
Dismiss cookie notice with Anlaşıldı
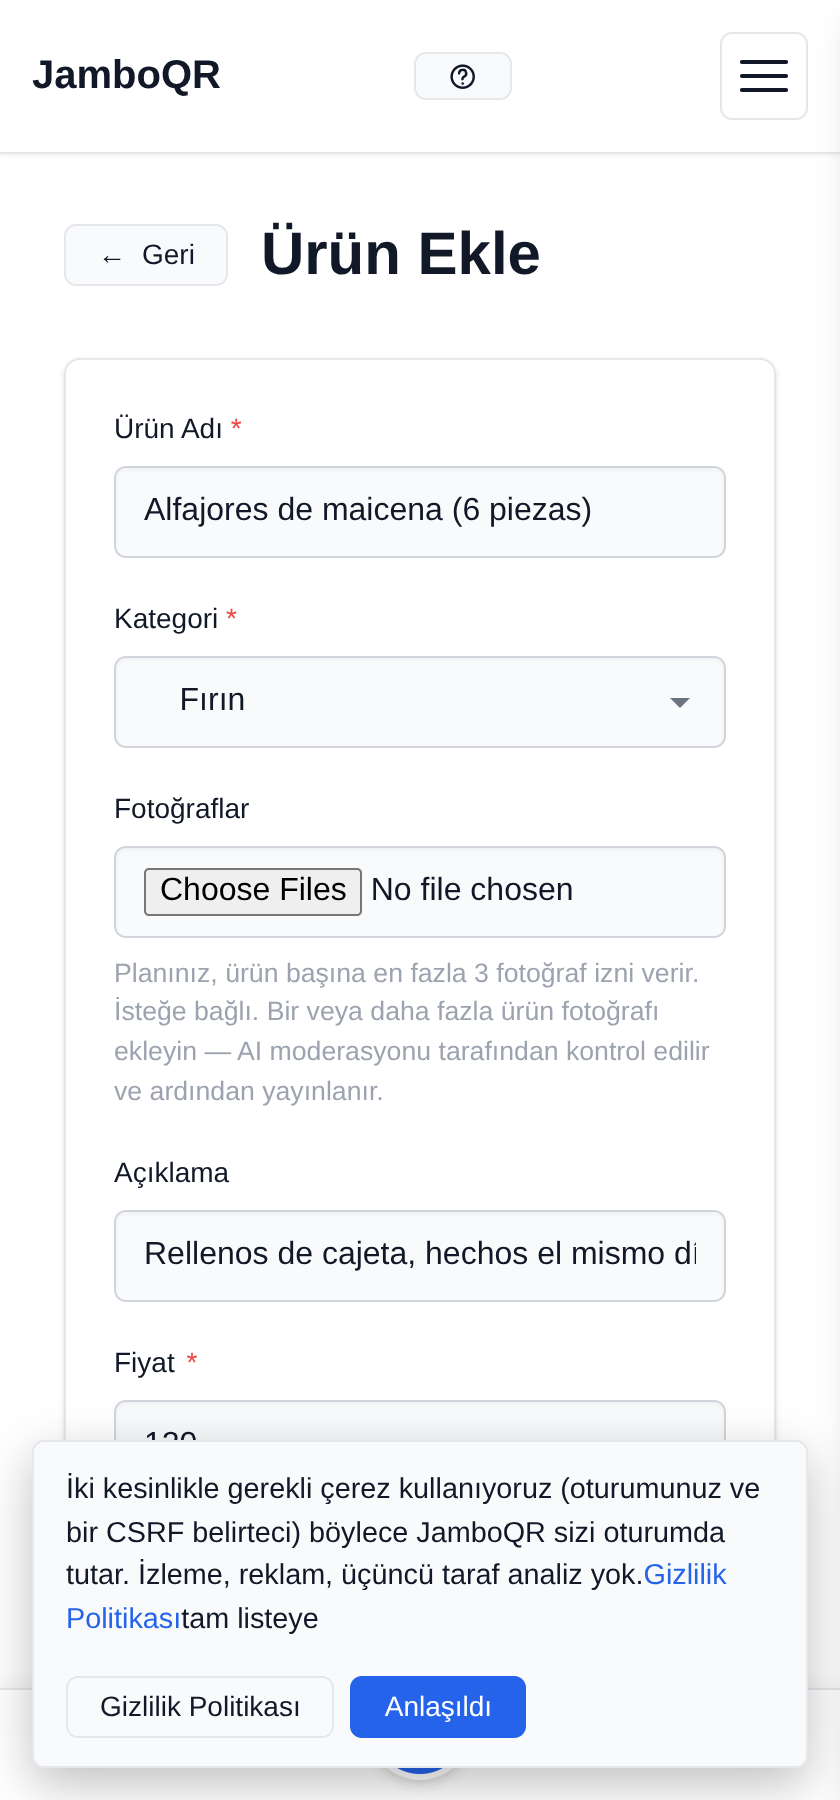point(438,1707)
